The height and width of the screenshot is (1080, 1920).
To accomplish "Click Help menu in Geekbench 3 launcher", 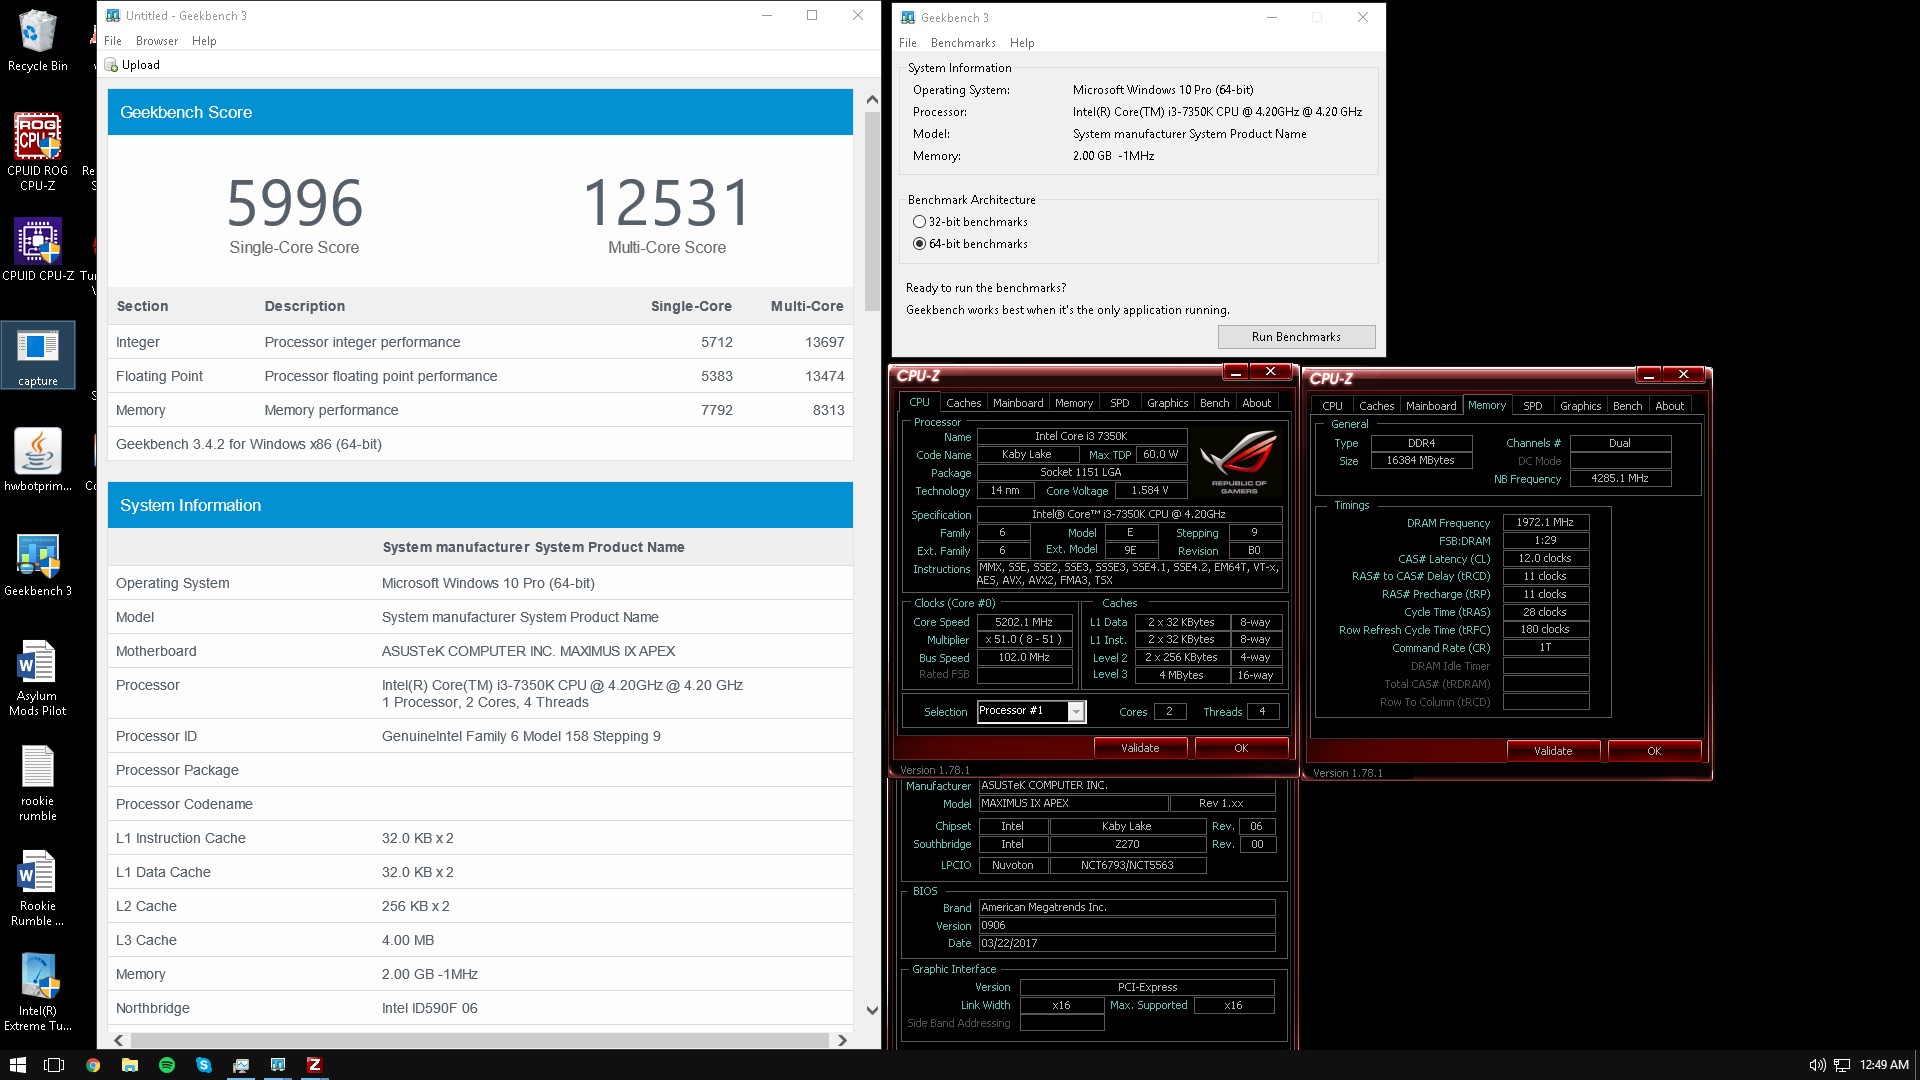I will (x=1022, y=43).
